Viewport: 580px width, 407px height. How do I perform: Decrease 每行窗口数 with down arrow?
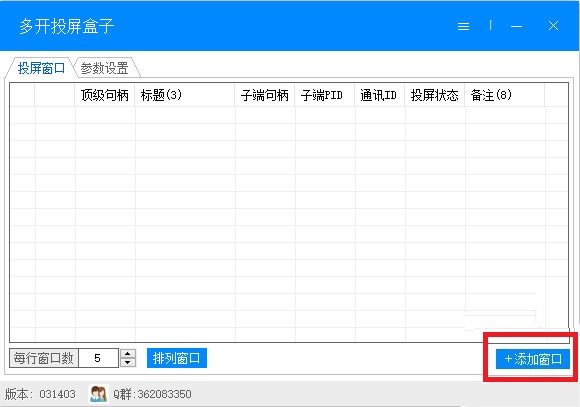point(128,362)
